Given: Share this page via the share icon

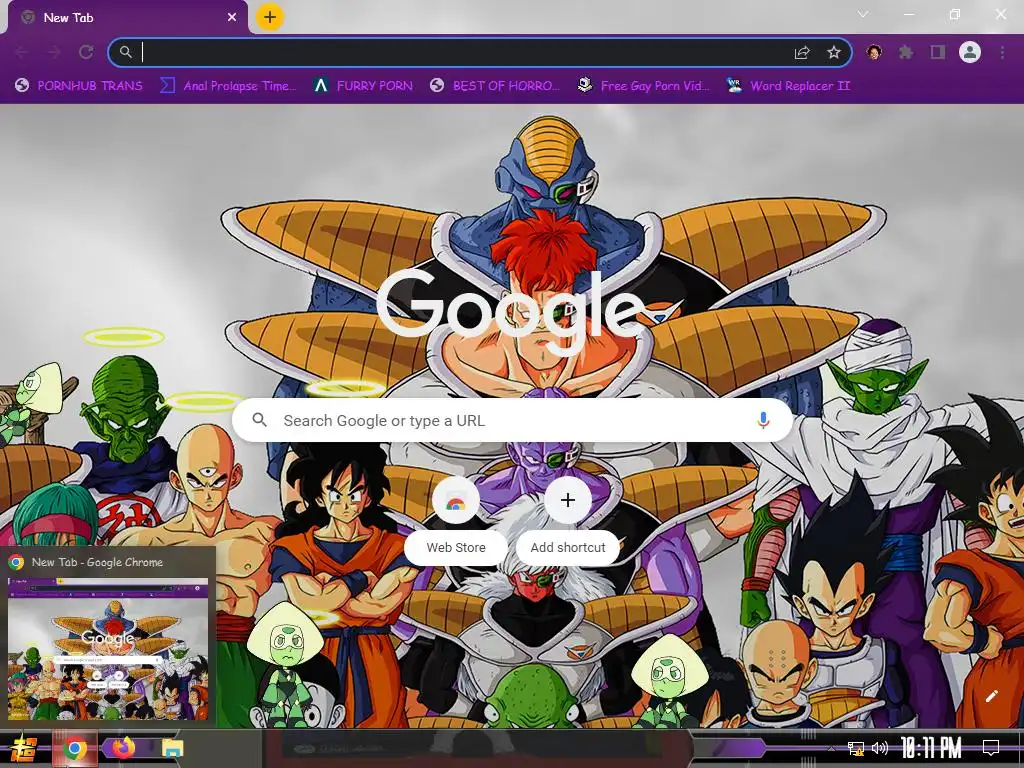Looking at the screenshot, I should (x=802, y=52).
